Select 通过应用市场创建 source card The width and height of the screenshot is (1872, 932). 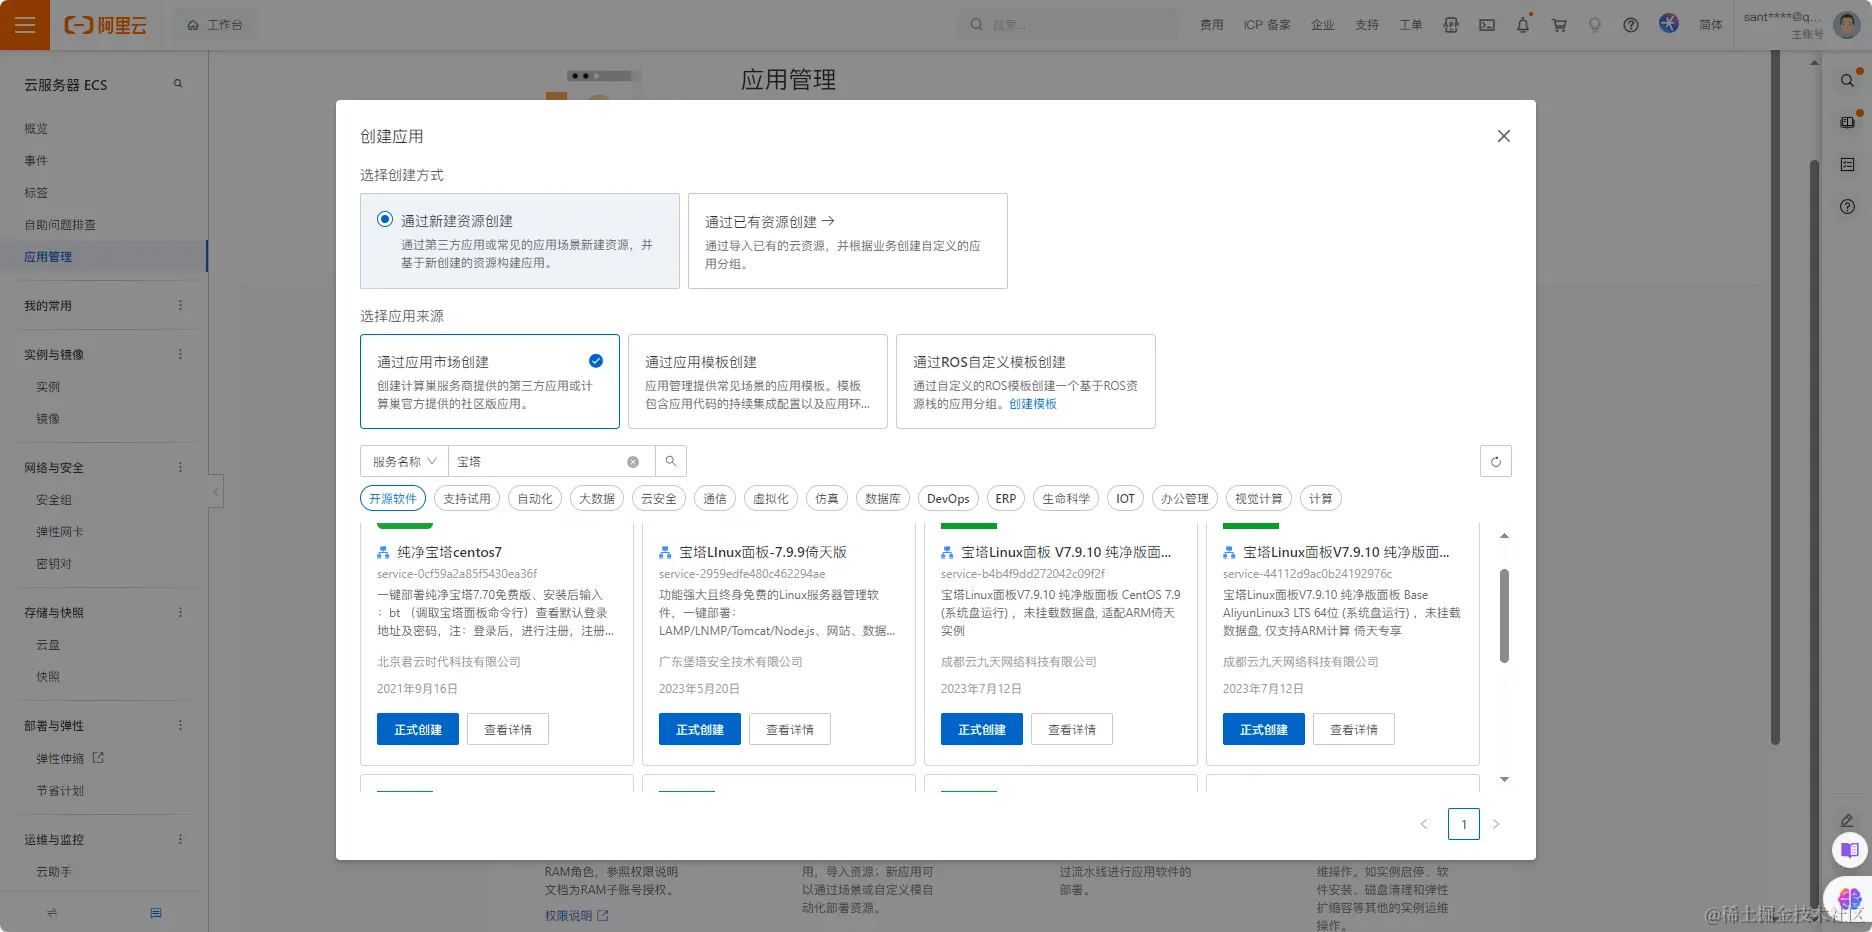(x=489, y=381)
